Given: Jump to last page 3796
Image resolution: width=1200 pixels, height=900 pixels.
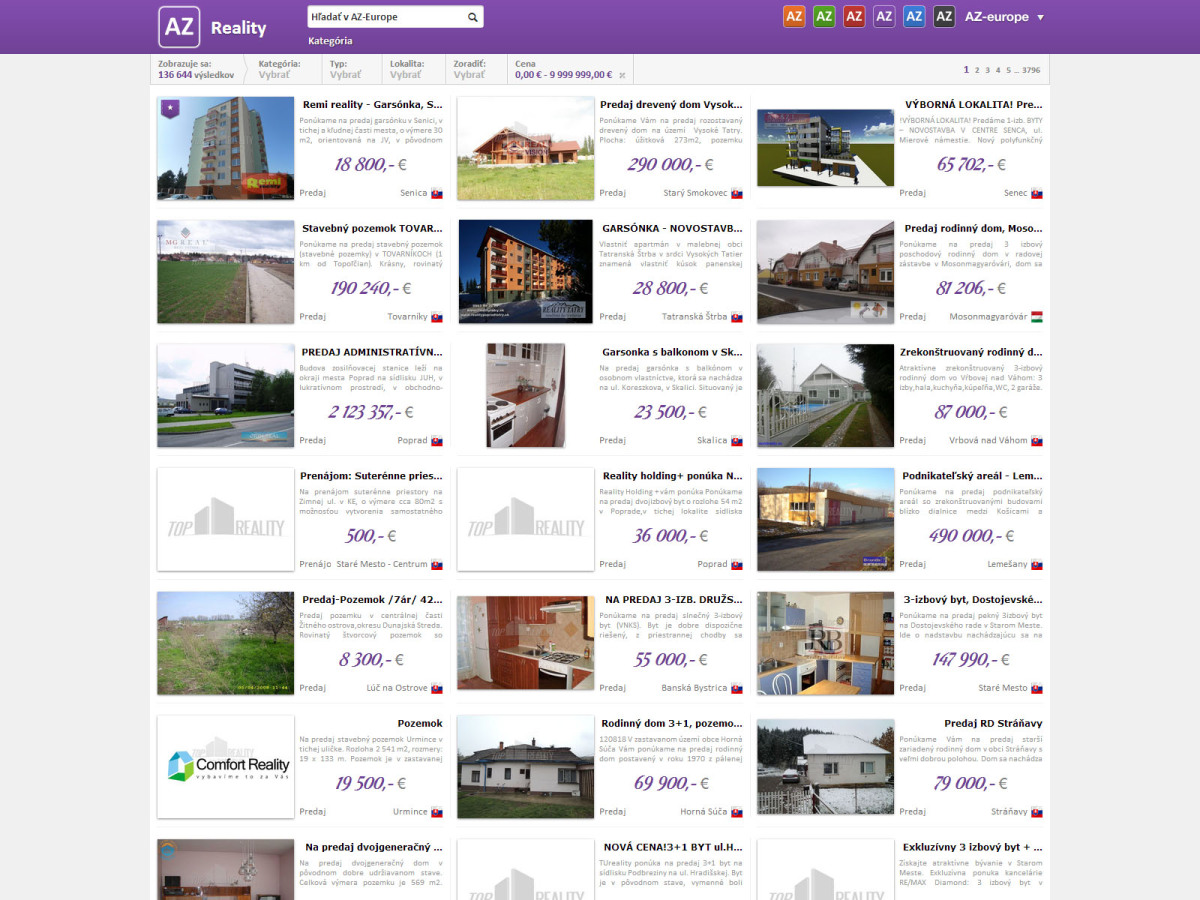Looking at the screenshot, I should pos(1031,70).
